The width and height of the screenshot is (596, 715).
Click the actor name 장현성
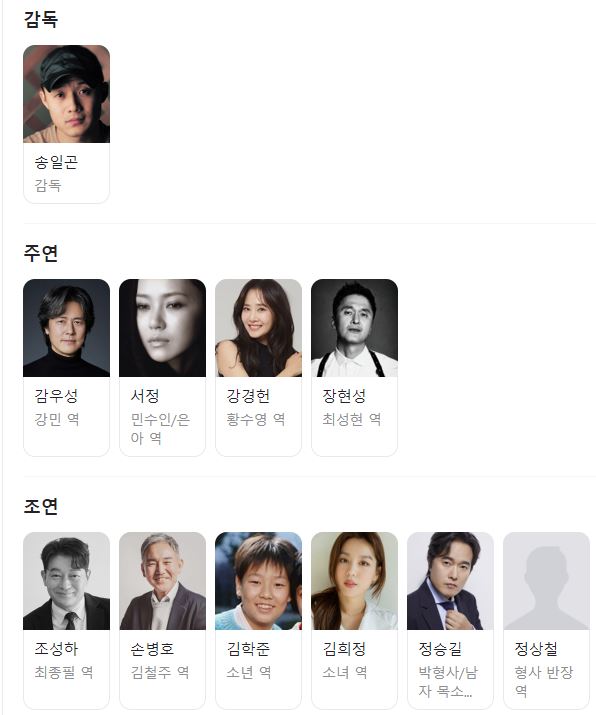[344, 396]
